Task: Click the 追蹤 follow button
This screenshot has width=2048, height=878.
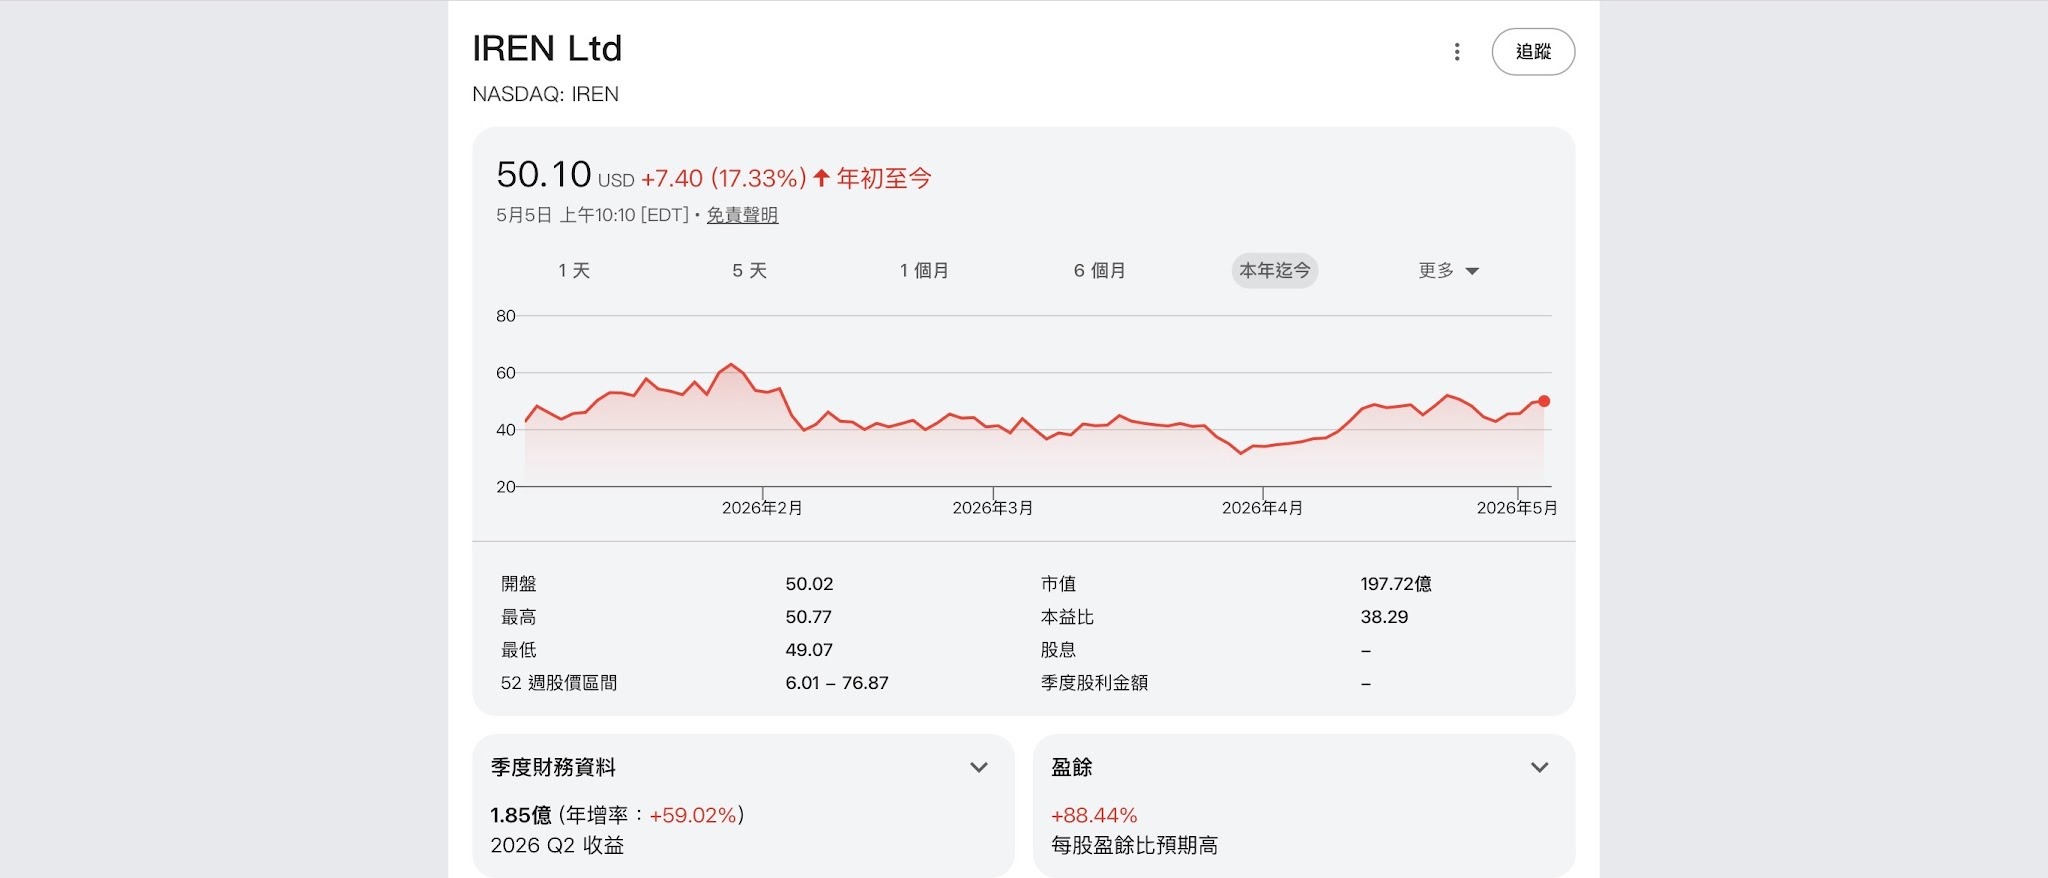Action: (1533, 52)
